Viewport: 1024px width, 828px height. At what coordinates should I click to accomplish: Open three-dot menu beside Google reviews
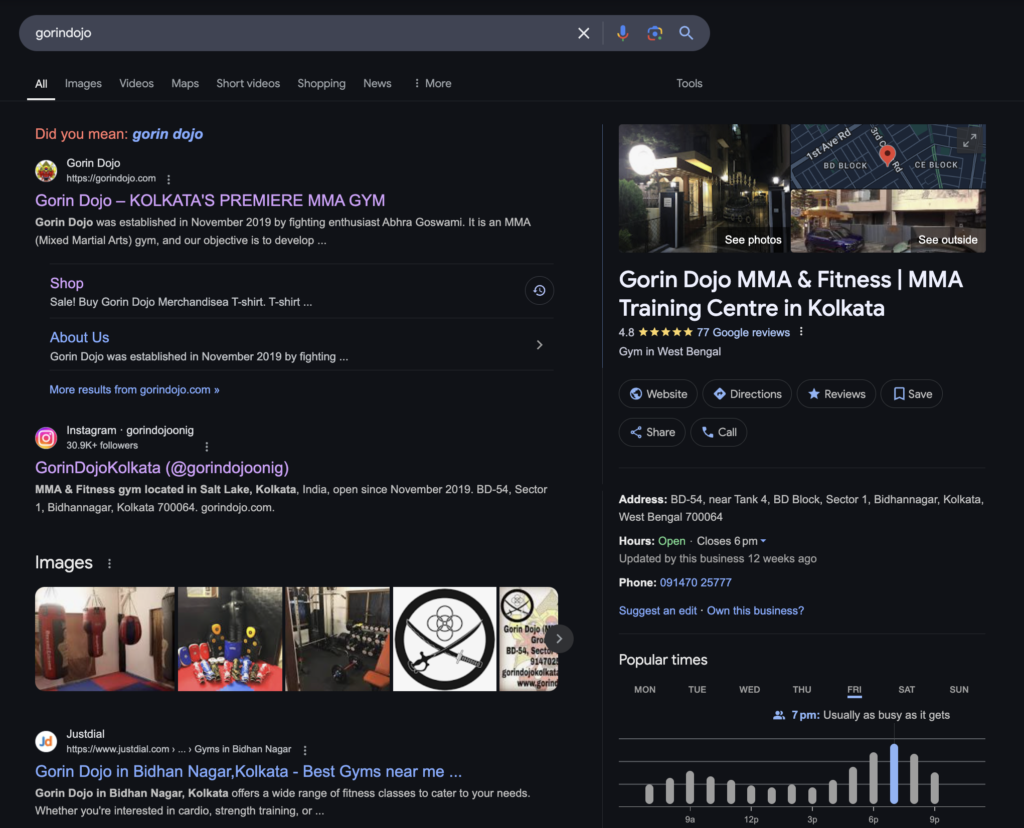tap(801, 332)
